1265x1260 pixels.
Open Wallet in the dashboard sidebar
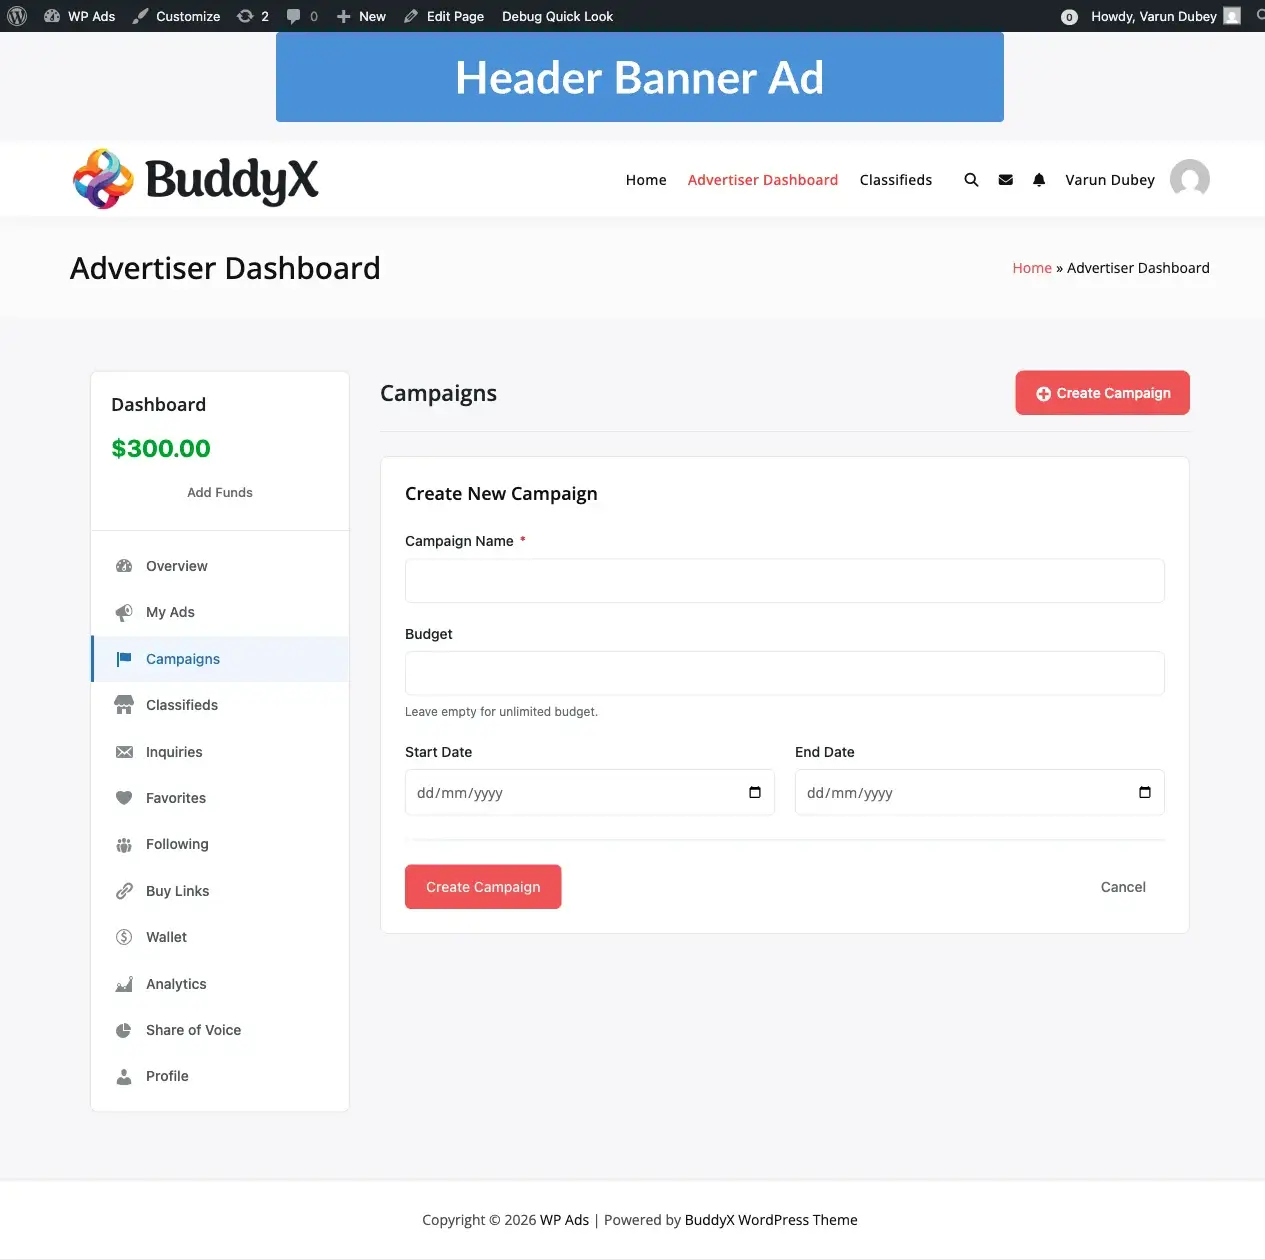[x=221, y=937]
